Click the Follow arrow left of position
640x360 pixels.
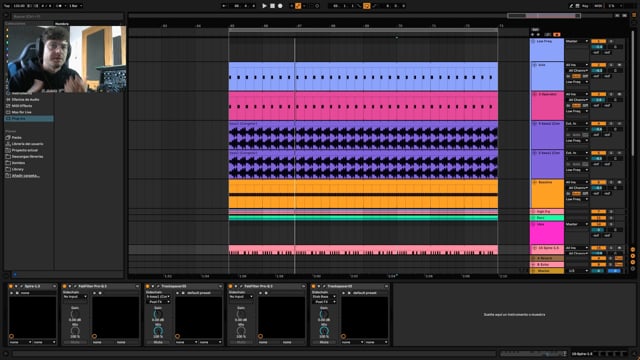tap(224, 6)
